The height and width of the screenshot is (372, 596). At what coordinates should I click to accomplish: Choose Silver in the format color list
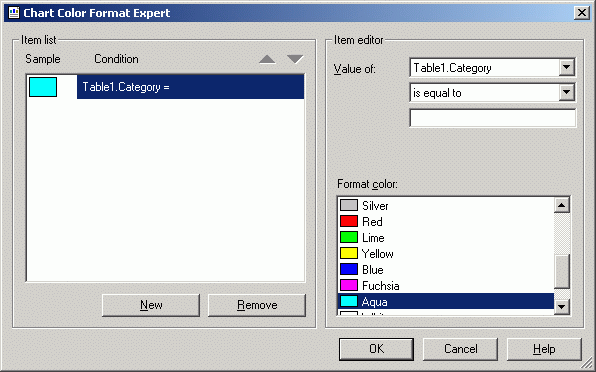coord(446,206)
